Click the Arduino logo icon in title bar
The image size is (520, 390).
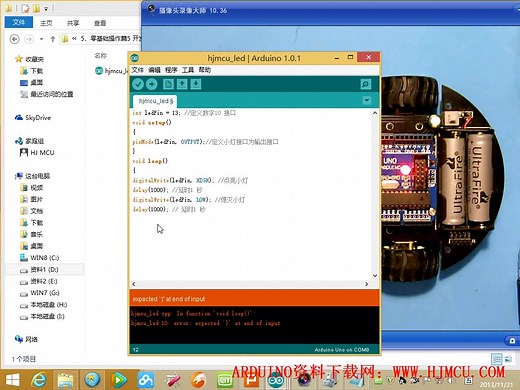point(135,58)
